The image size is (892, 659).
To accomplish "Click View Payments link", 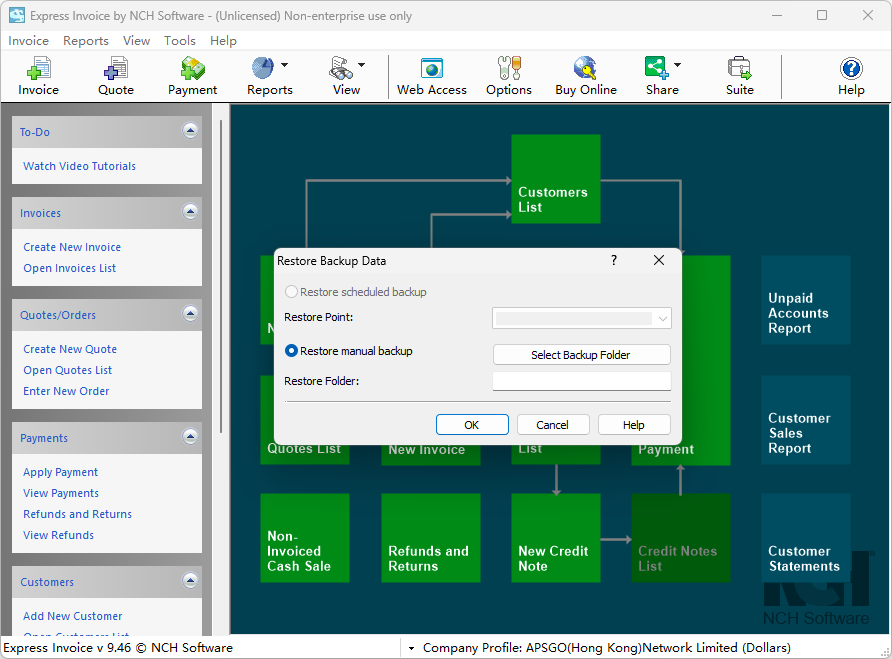I will (61, 493).
